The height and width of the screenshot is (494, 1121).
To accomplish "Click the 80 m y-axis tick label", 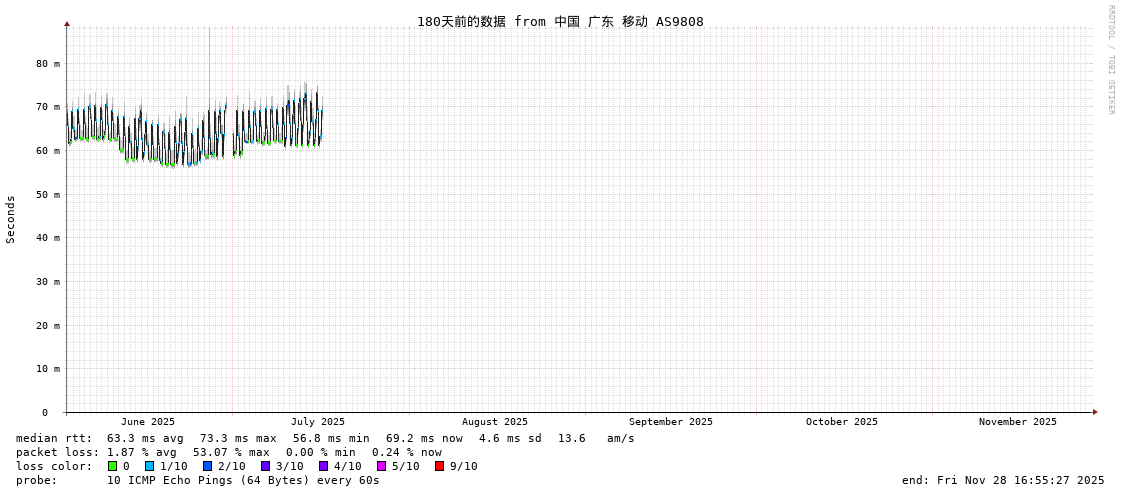I will 48,63.
